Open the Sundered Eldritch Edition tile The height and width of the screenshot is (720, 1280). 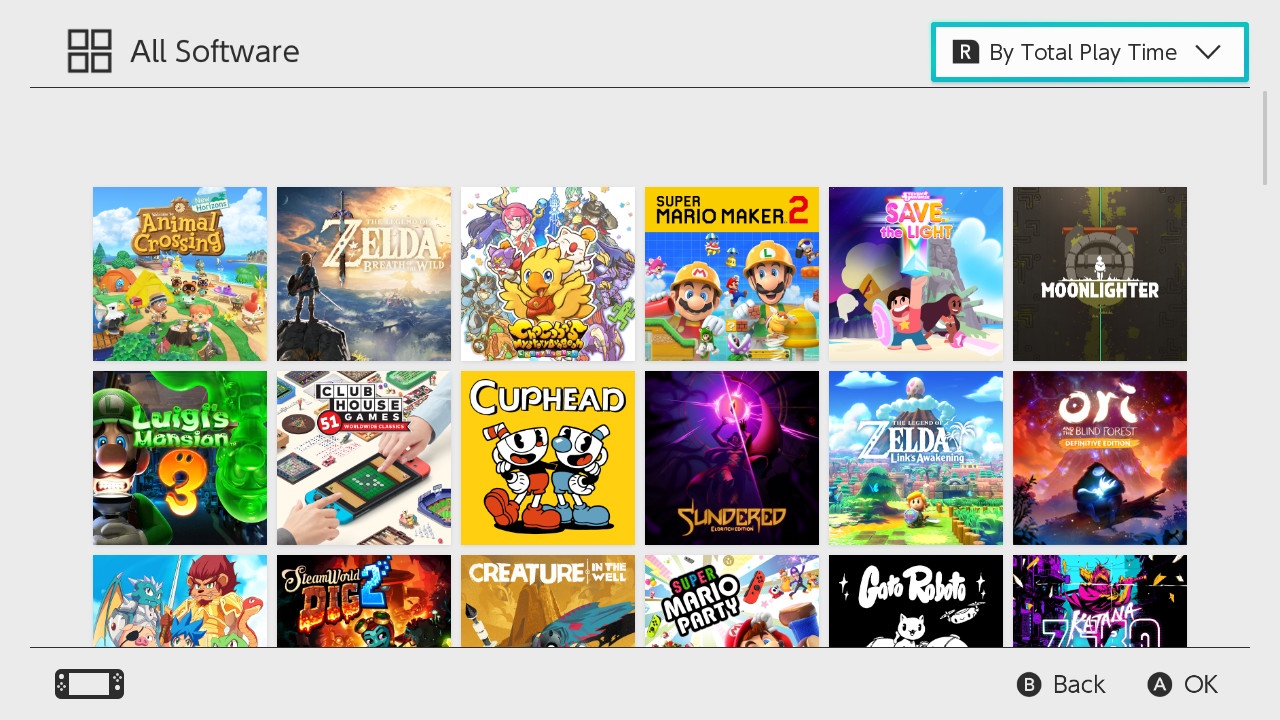click(732, 458)
